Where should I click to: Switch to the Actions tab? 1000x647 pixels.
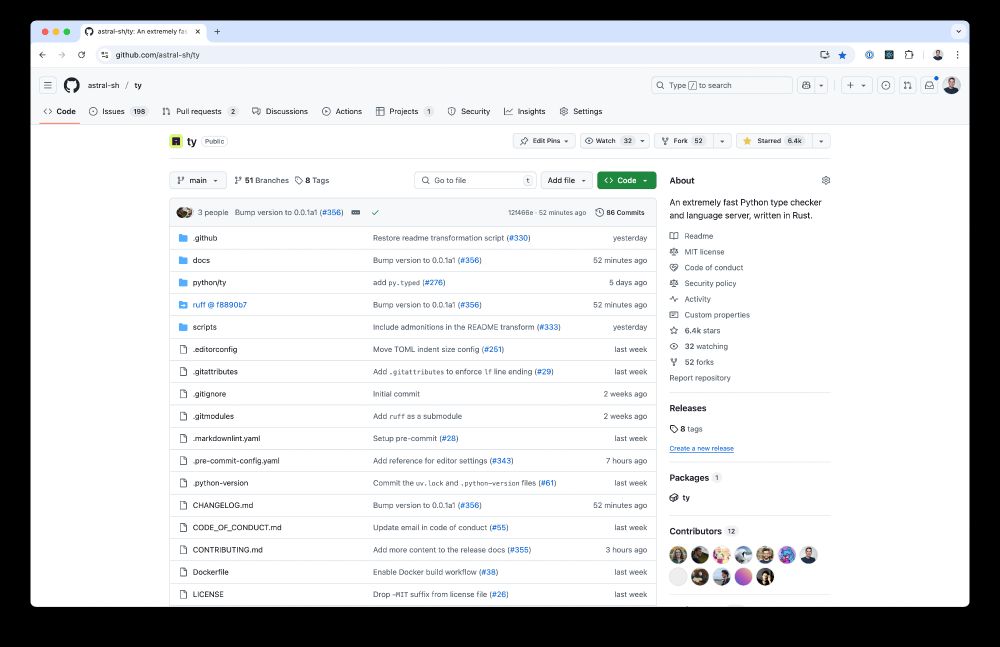click(342, 112)
